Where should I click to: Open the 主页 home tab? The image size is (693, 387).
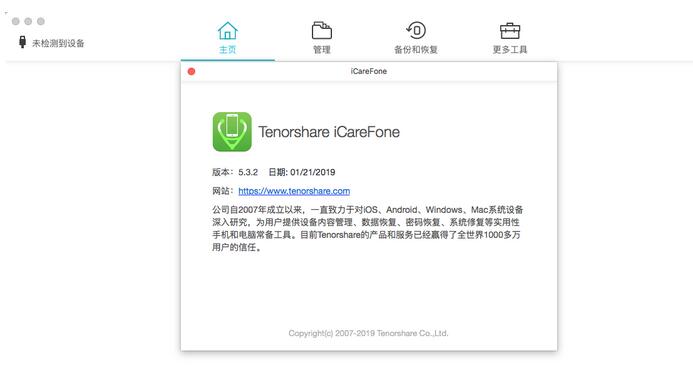(228, 38)
